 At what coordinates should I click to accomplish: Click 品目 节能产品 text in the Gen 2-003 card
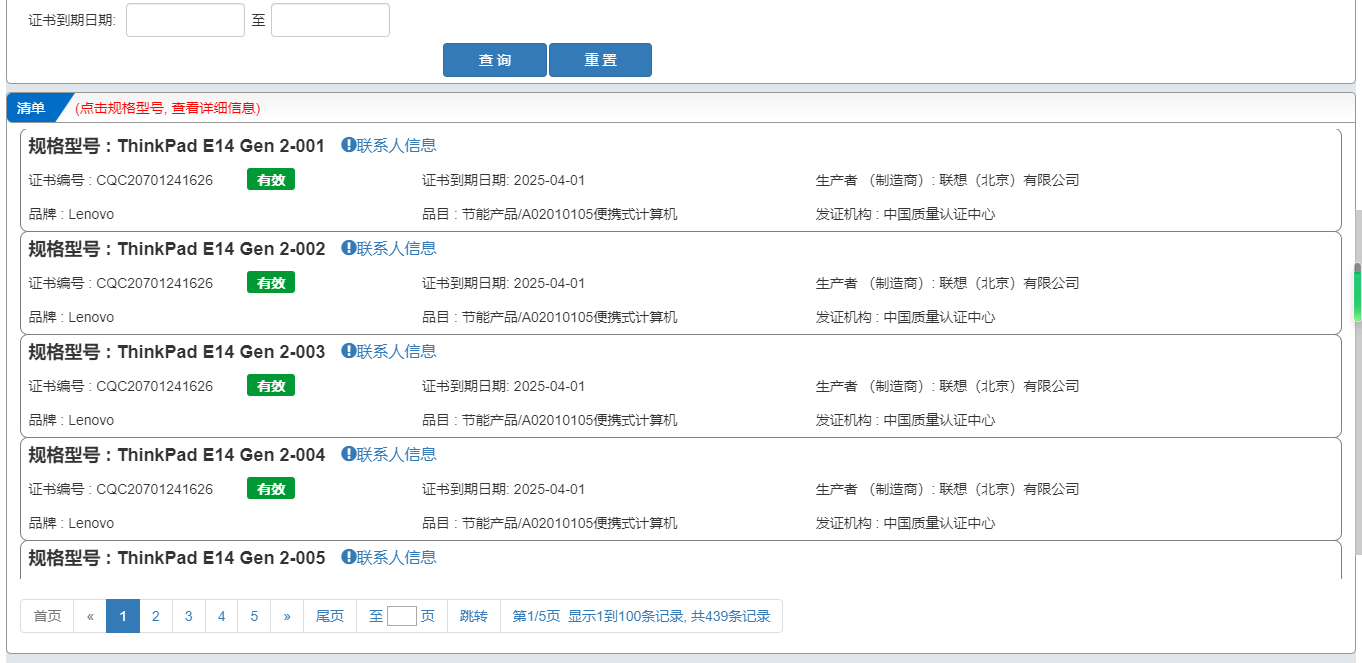point(550,421)
